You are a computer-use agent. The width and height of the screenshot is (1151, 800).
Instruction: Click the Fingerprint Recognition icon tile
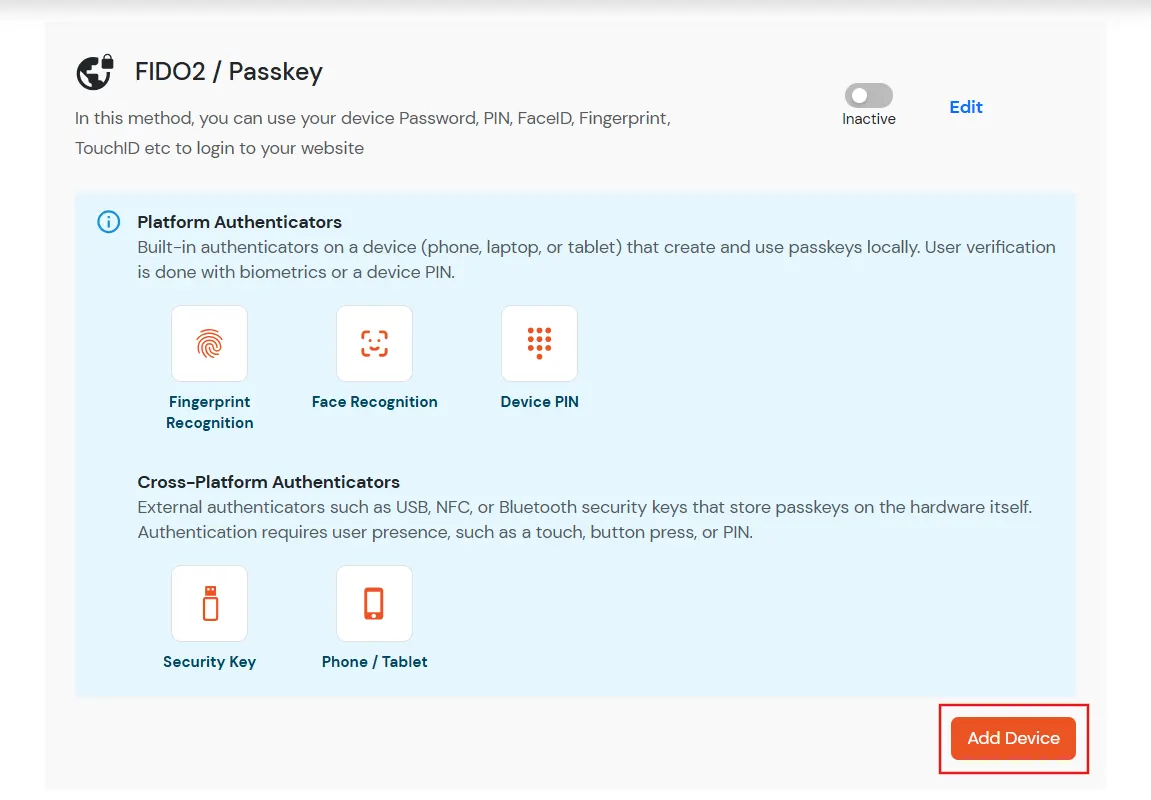pyautogui.click(x=209, y=343)
